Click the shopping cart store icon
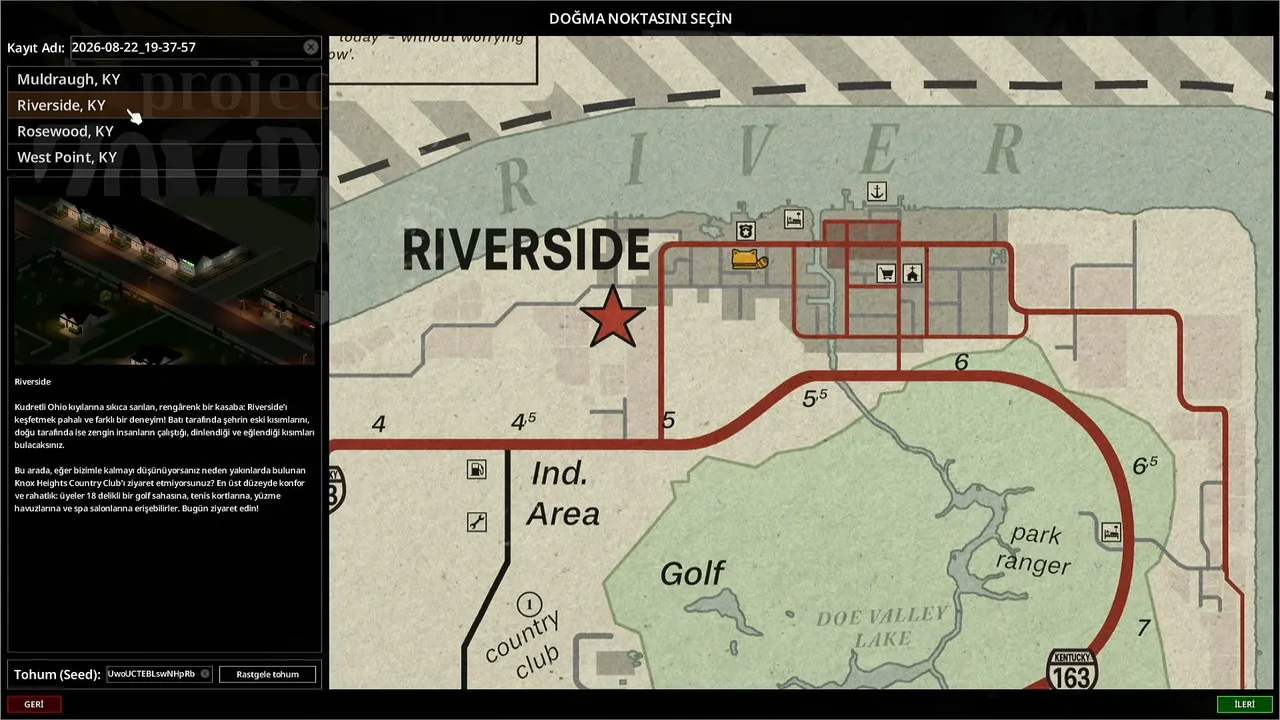This screenshot has width=1280, height=720. (x=885, y=273)
